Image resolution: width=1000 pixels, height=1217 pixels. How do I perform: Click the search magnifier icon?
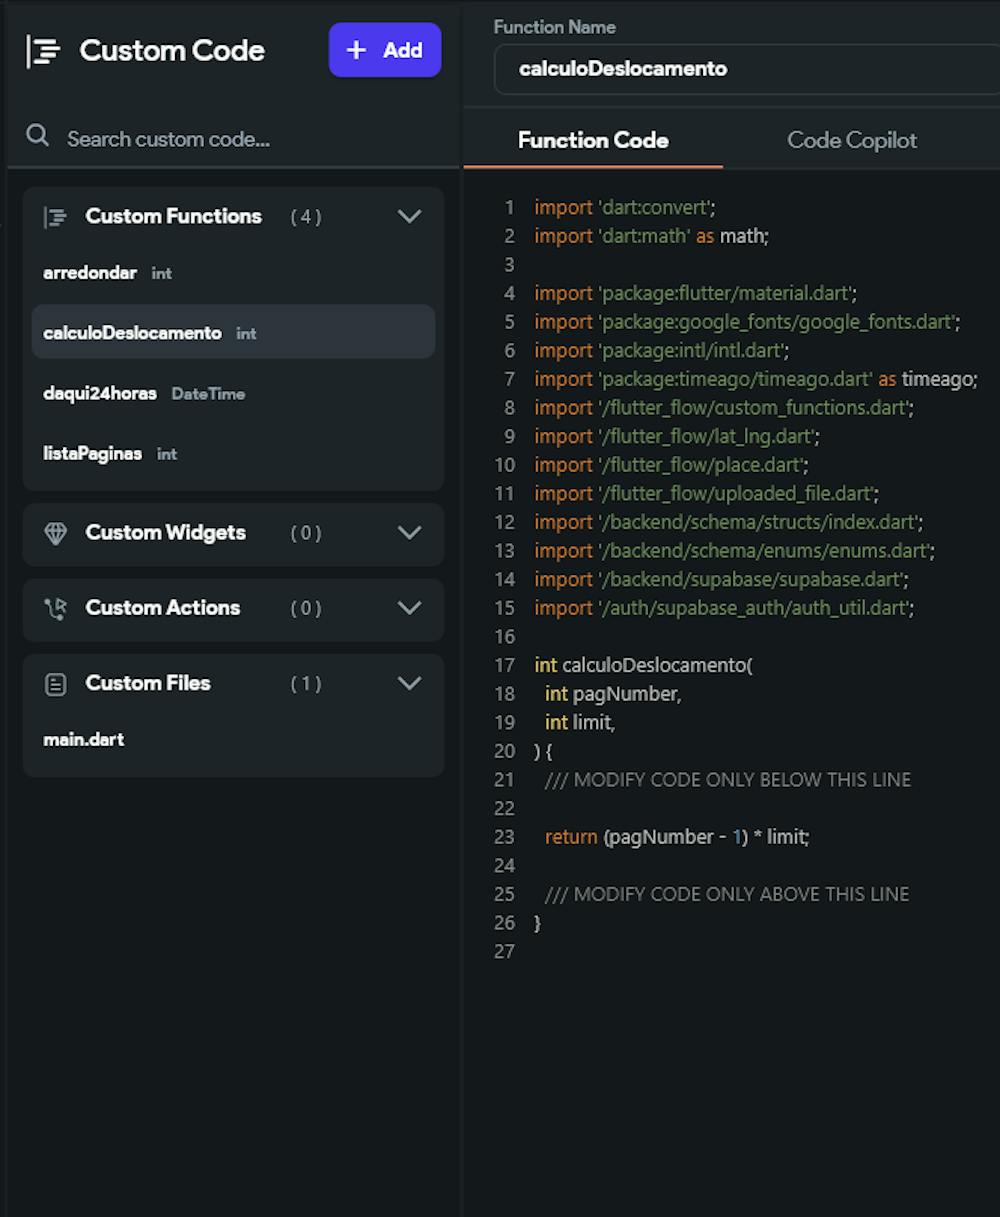click(x=37, y=136)
